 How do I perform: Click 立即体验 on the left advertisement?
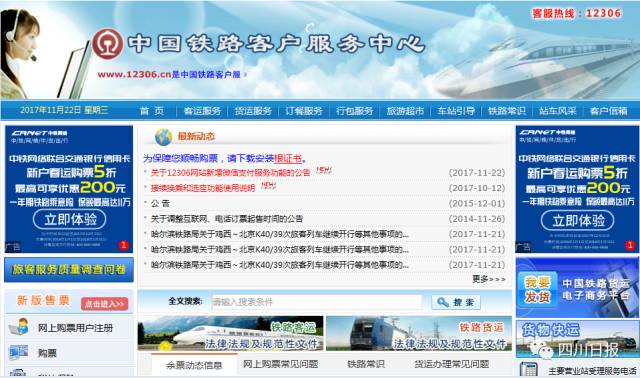tap(69, 220)
